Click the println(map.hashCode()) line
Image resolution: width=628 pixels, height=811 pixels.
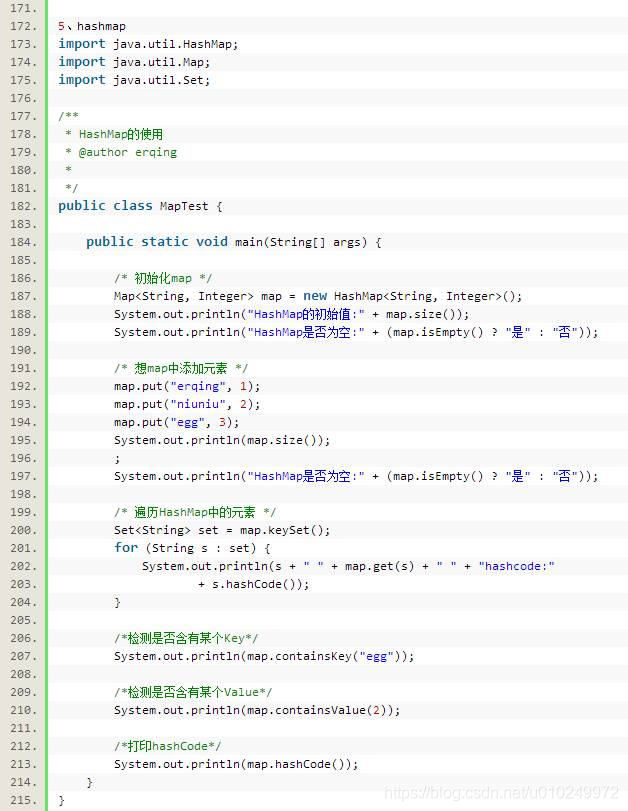(x=236, y=764)
